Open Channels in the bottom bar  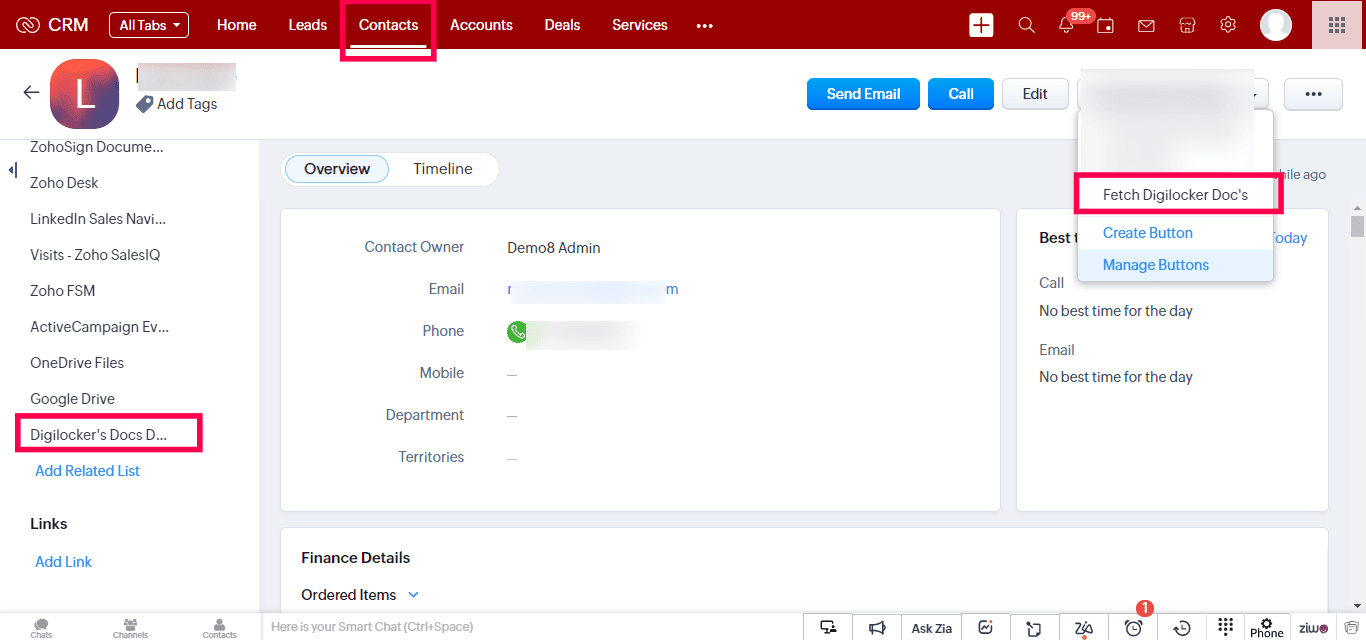[x=130, y=628]
